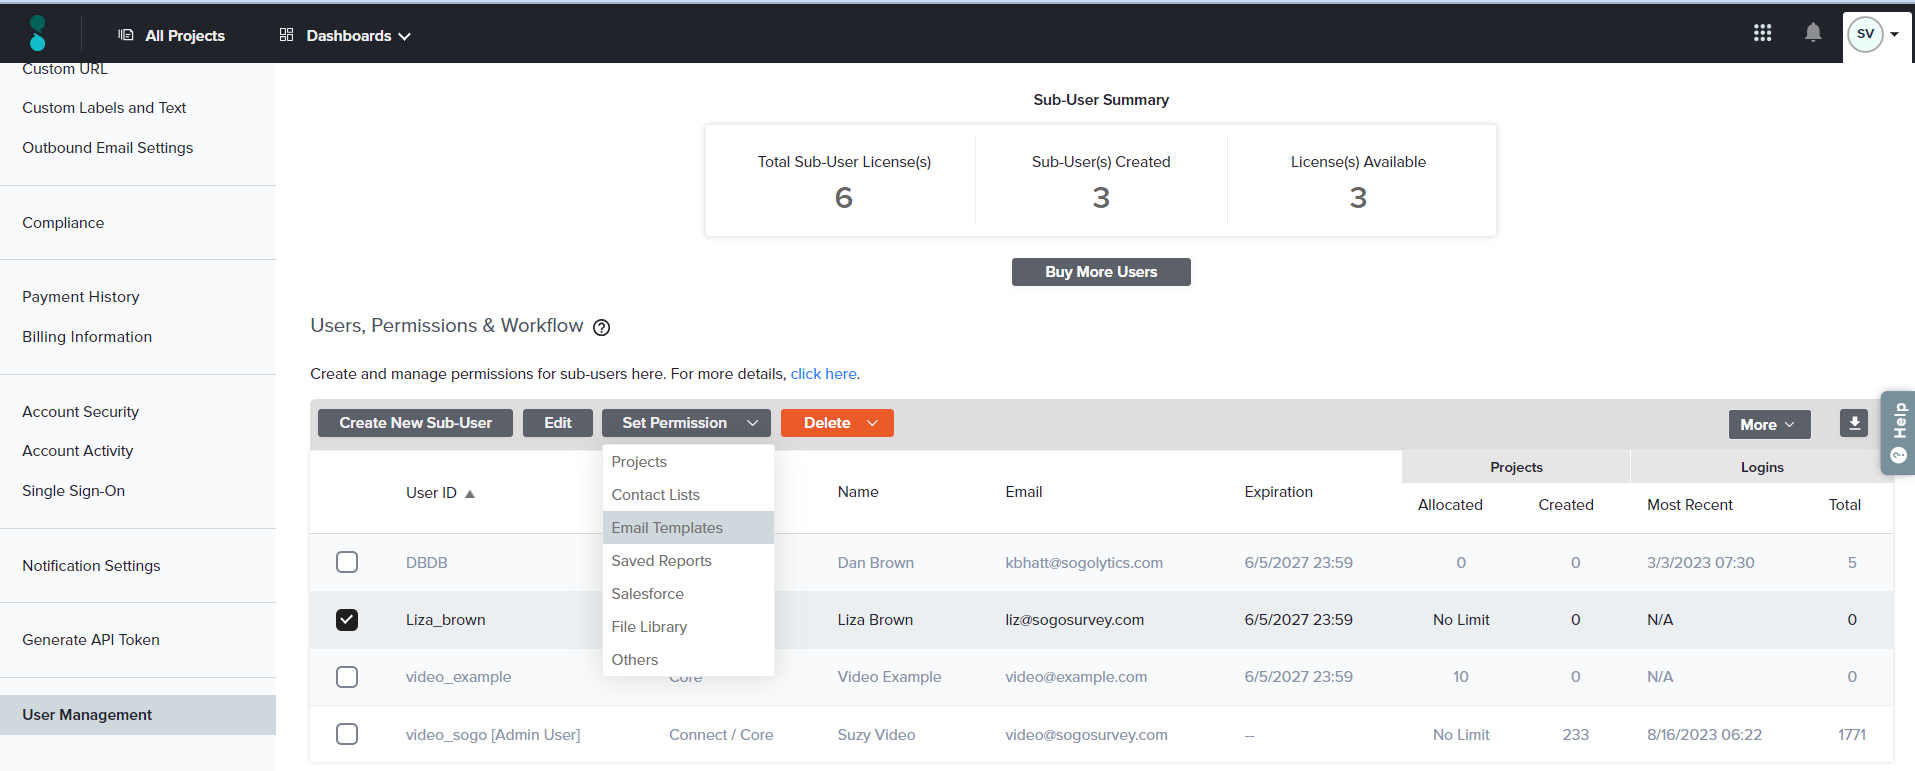This screenshot has width=1915, height=771.
Task: Open Account Security in sidebar
Action: click(80, 412)
